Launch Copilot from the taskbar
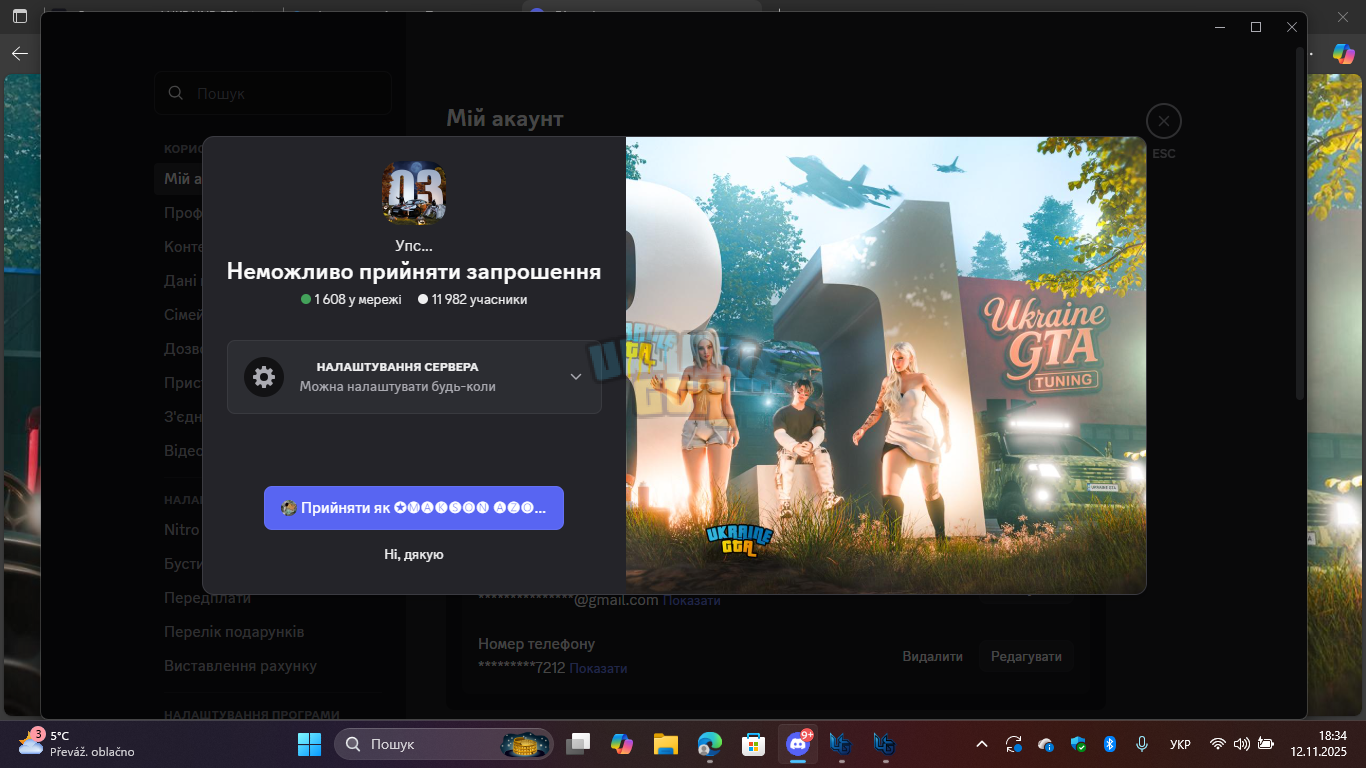1366x768 pixels. [622, 744]
